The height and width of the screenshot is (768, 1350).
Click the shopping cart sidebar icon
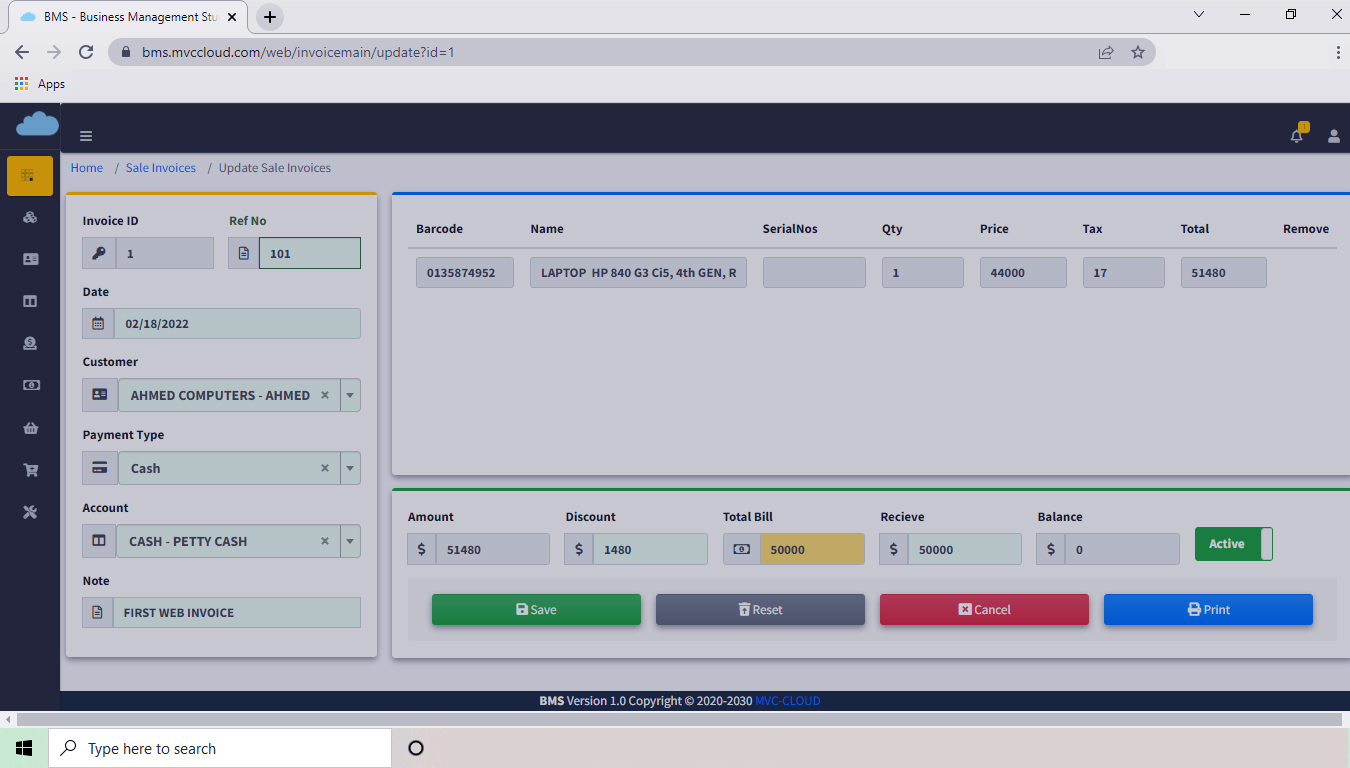tap(30, 470)
